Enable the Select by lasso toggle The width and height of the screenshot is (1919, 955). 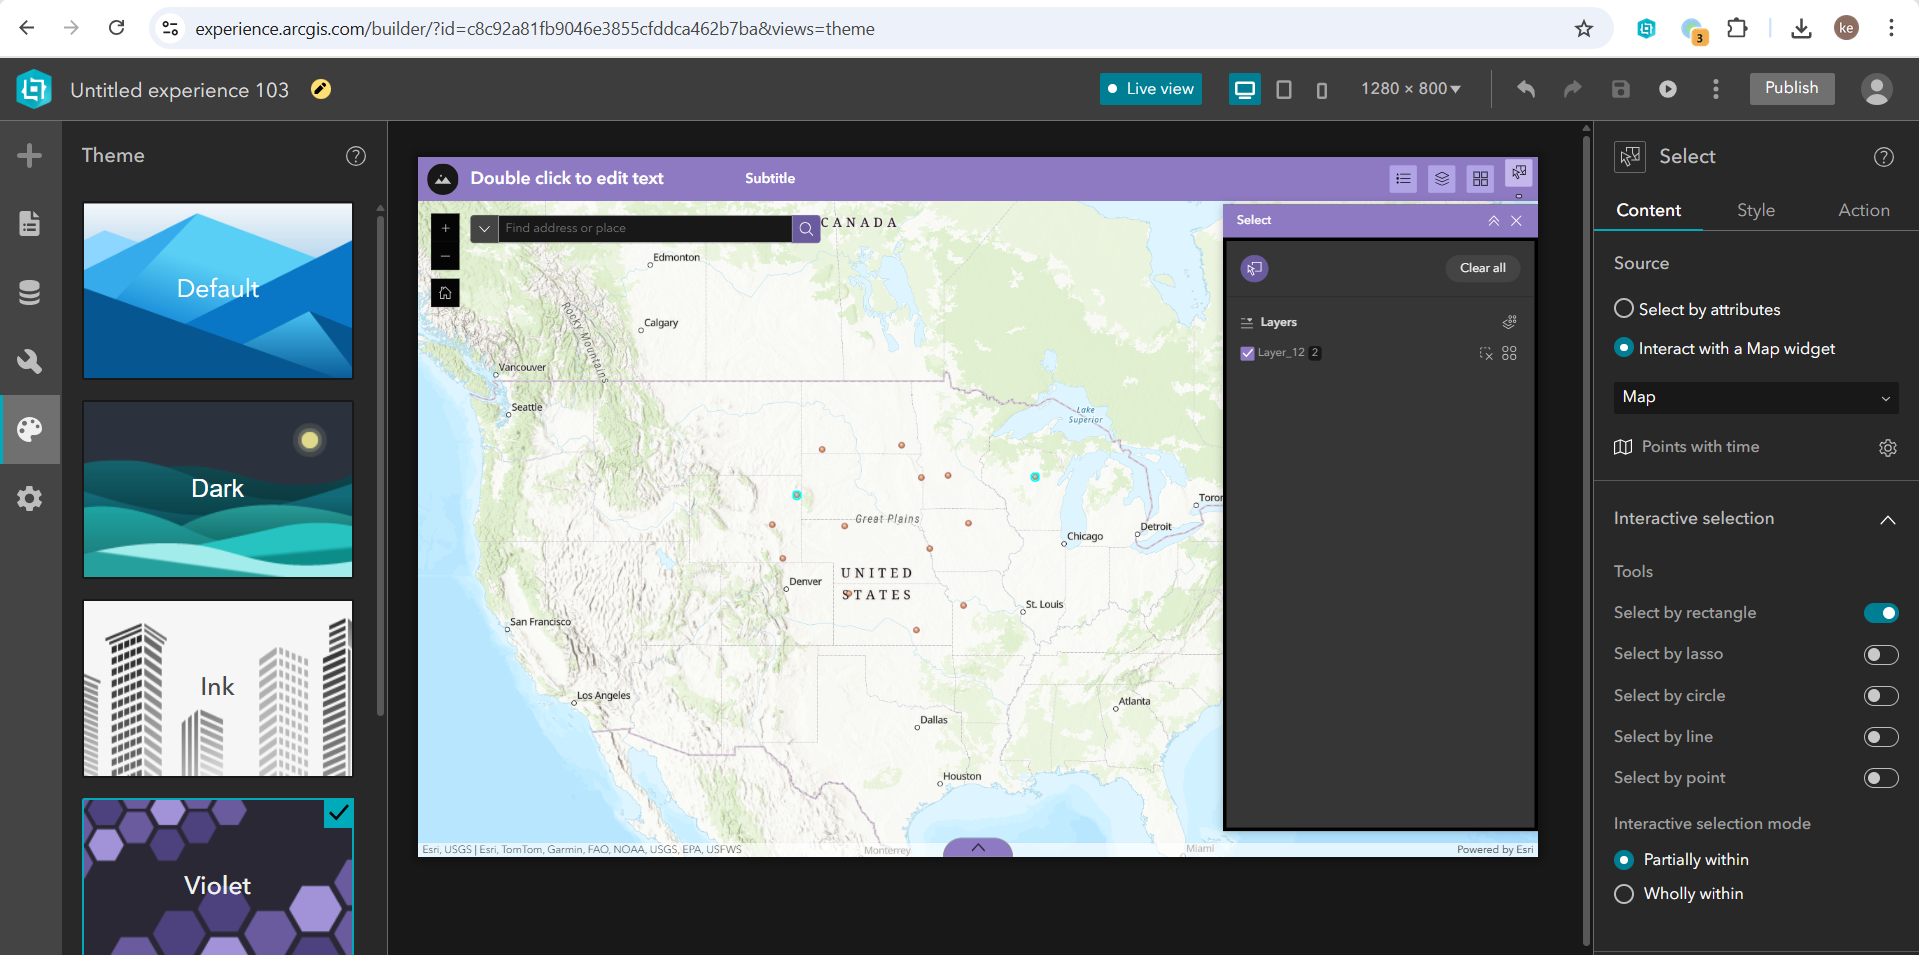point(1880,654)
